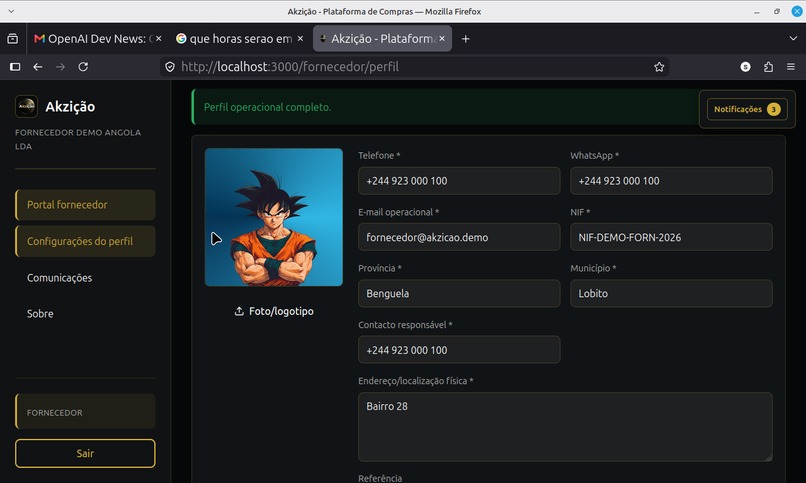This screenshot has height=483, width=806.
Task: Select the Município field with Lobito
Action: coord(671,293)
